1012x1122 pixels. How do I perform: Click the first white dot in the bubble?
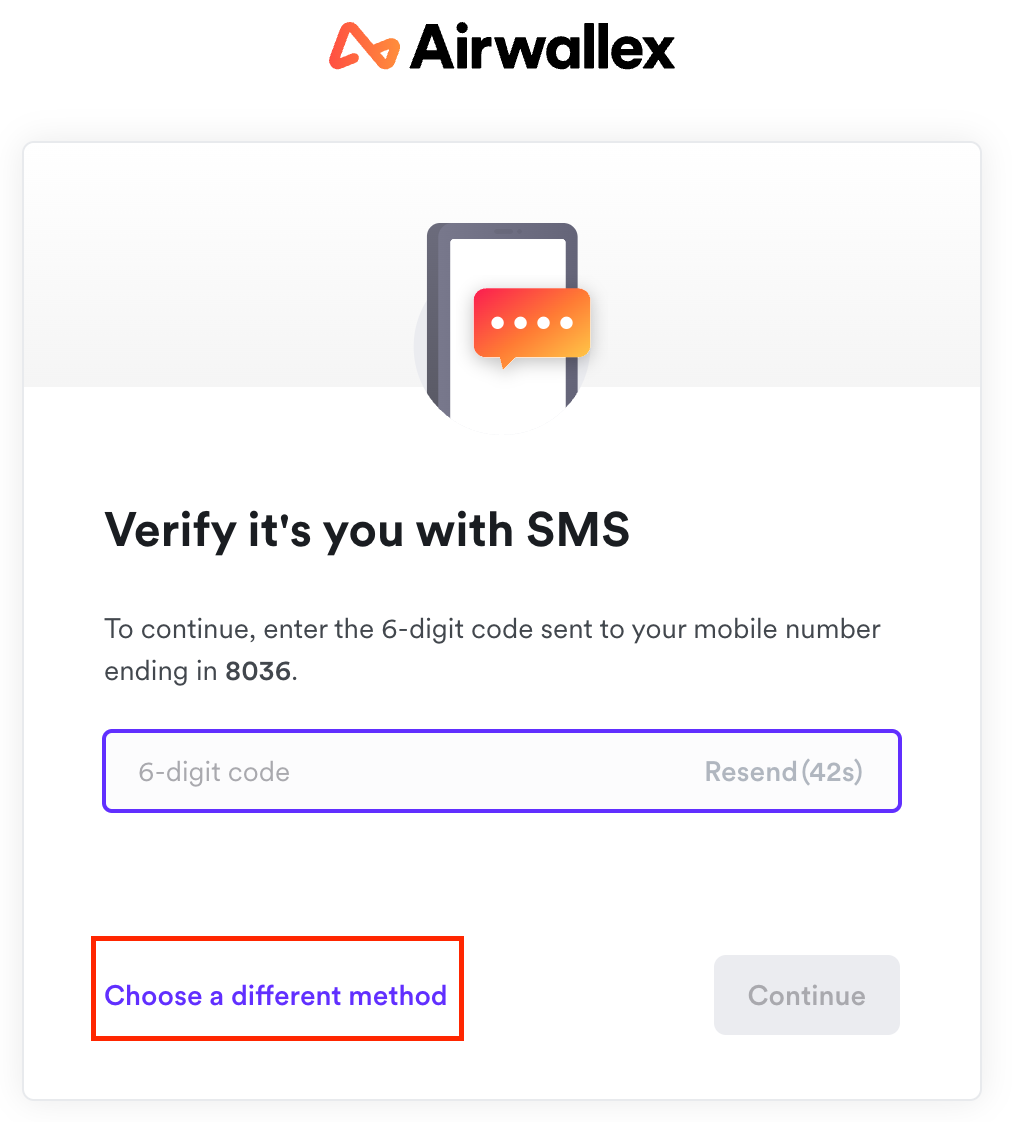497,323
